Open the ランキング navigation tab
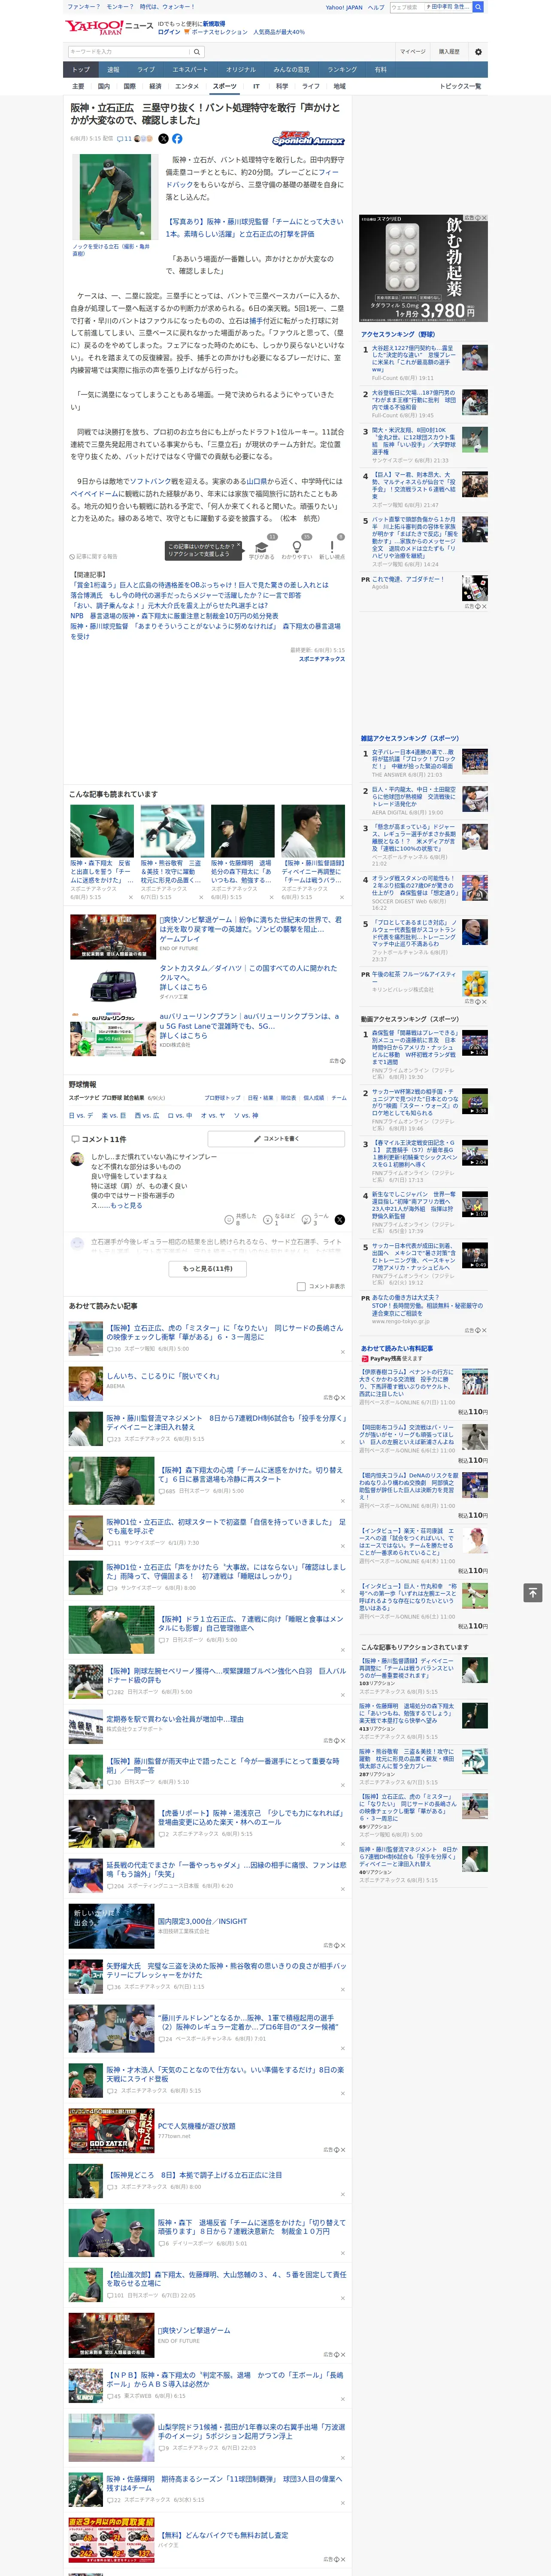This screenshot has width=551, height=2576. pyautogui.click(x=342, y=70)
